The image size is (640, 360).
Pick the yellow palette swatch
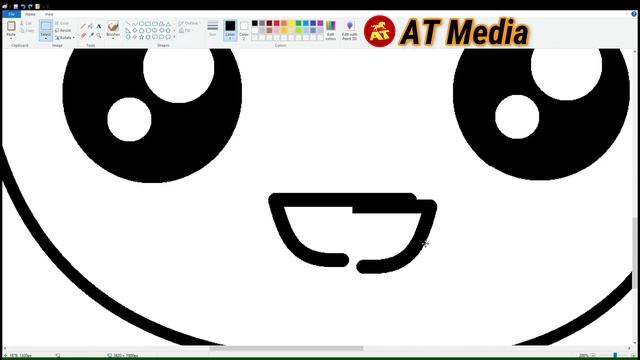291,23
